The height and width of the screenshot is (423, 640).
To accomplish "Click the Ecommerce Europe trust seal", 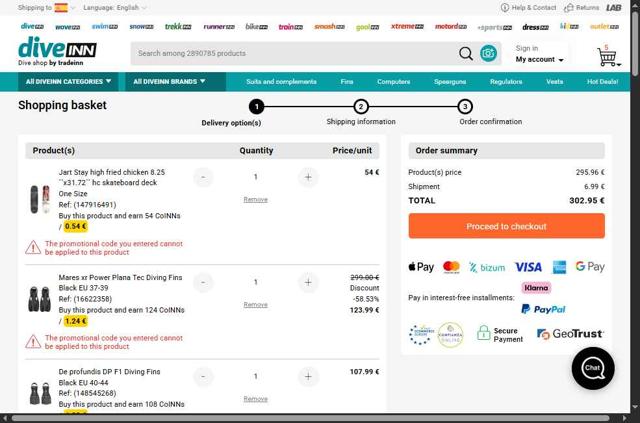I will (422, 334).
